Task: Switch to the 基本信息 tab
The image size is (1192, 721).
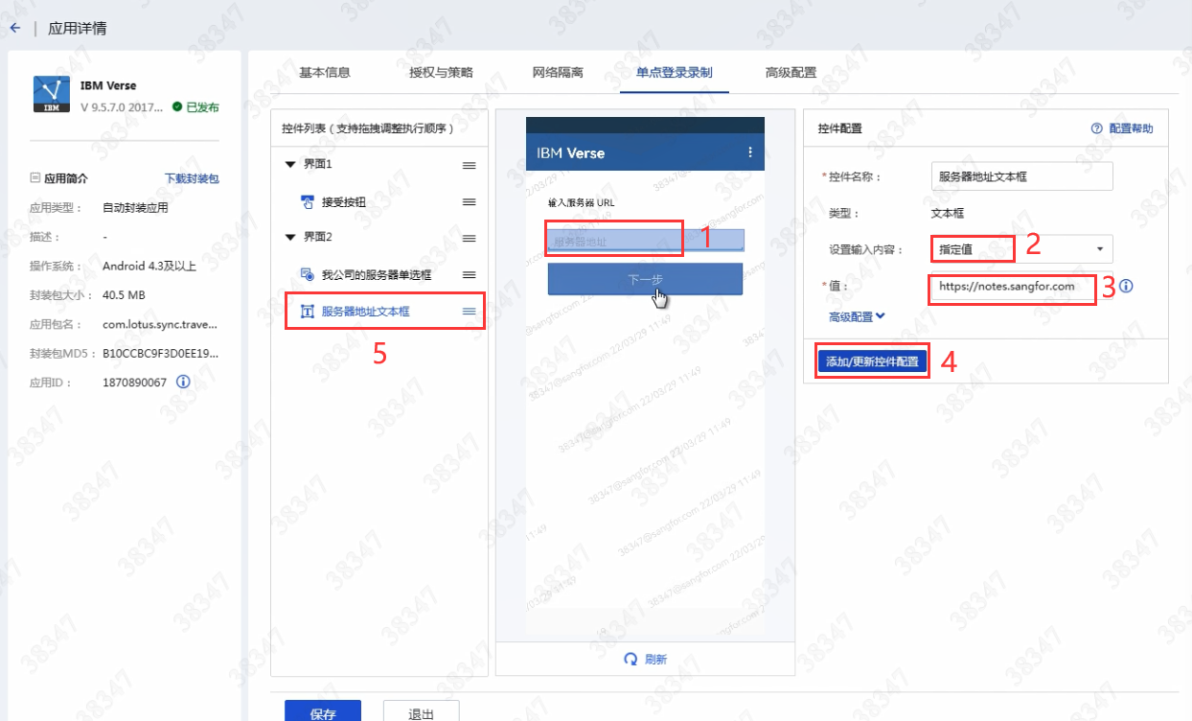Action: click(x=324, y=73)
